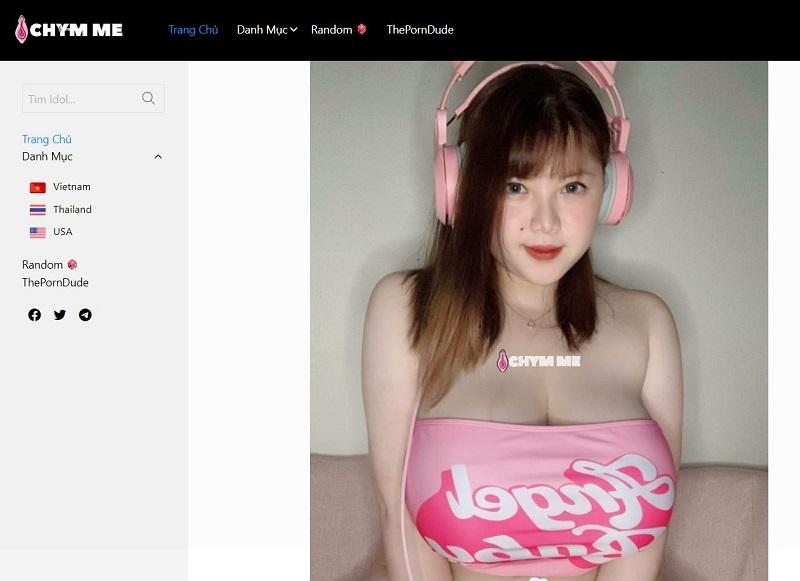Select Random in the top navigation
The height and width of the screenshot is (581, 800).
[x=332, y=30]
